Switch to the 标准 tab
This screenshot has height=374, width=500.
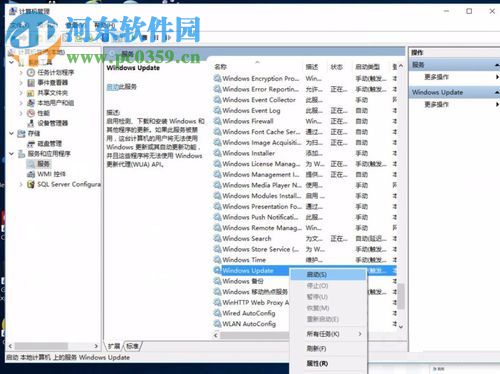[133, 346]
